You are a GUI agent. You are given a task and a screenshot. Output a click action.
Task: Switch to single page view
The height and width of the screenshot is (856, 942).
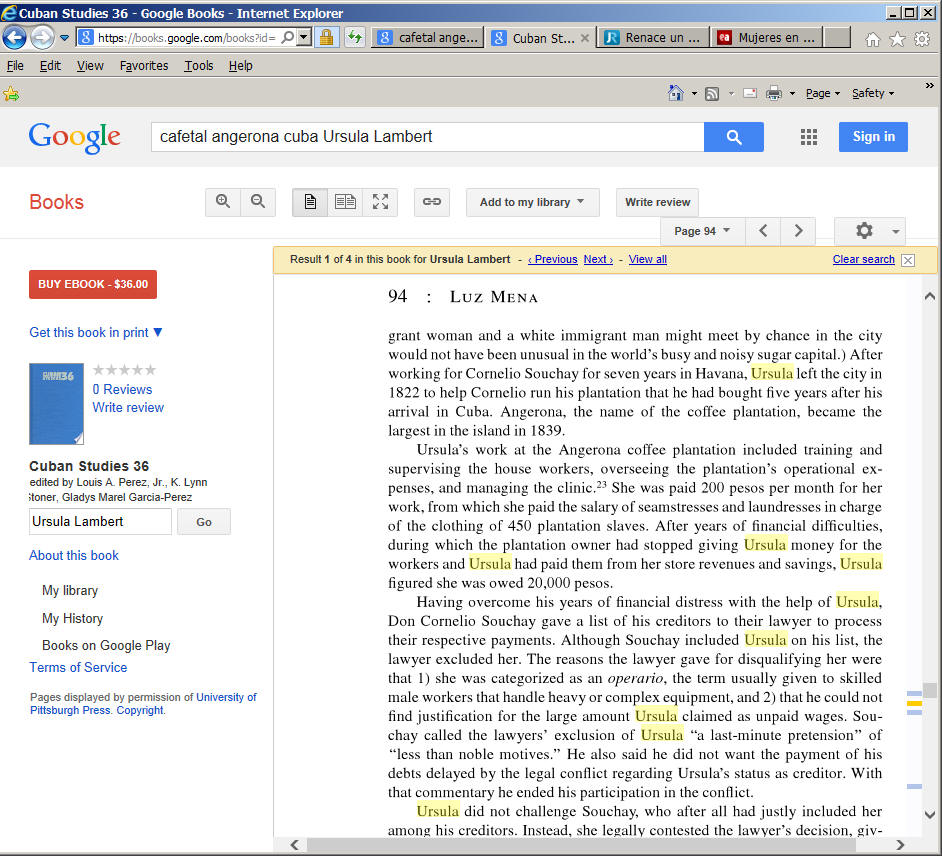tap(310, 202)
